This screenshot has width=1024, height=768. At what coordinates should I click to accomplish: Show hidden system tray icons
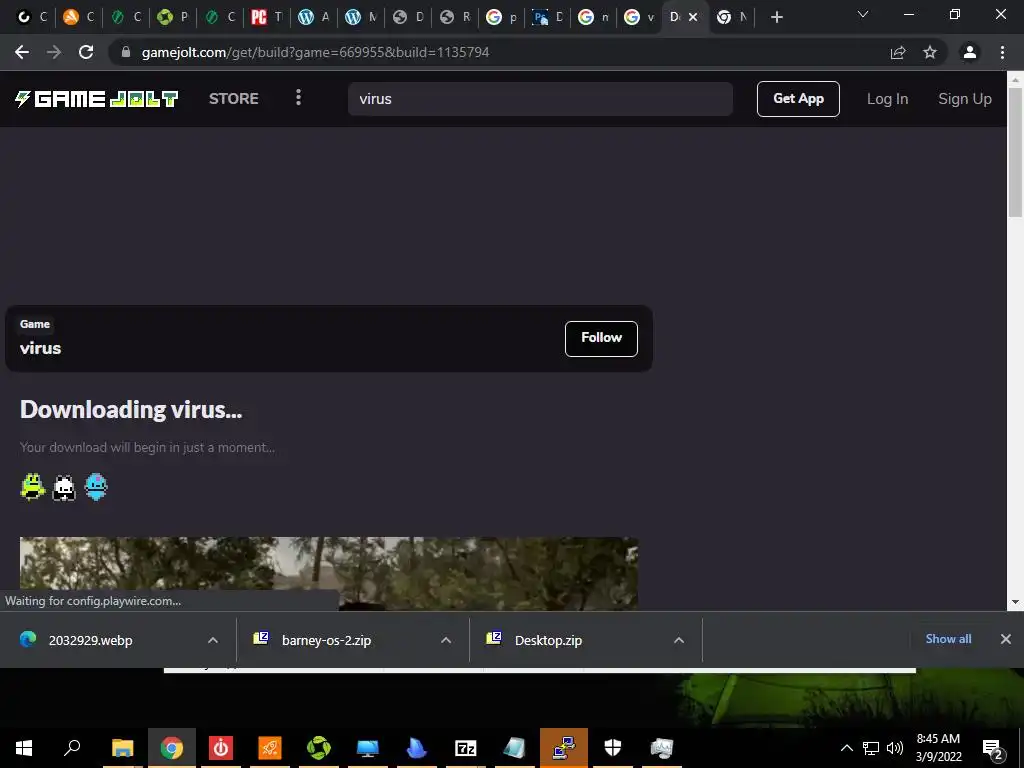(846, 748)
